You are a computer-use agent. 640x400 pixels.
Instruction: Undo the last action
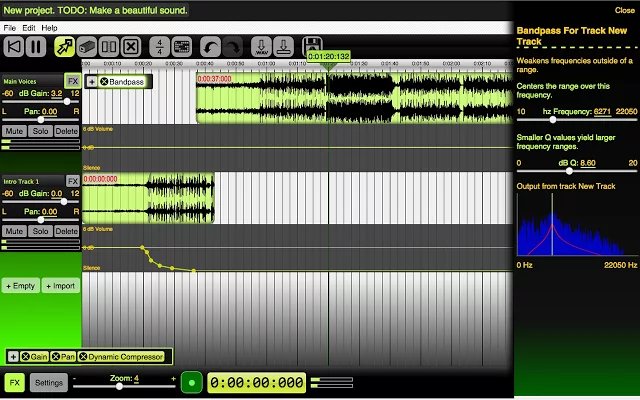[211, 47]
